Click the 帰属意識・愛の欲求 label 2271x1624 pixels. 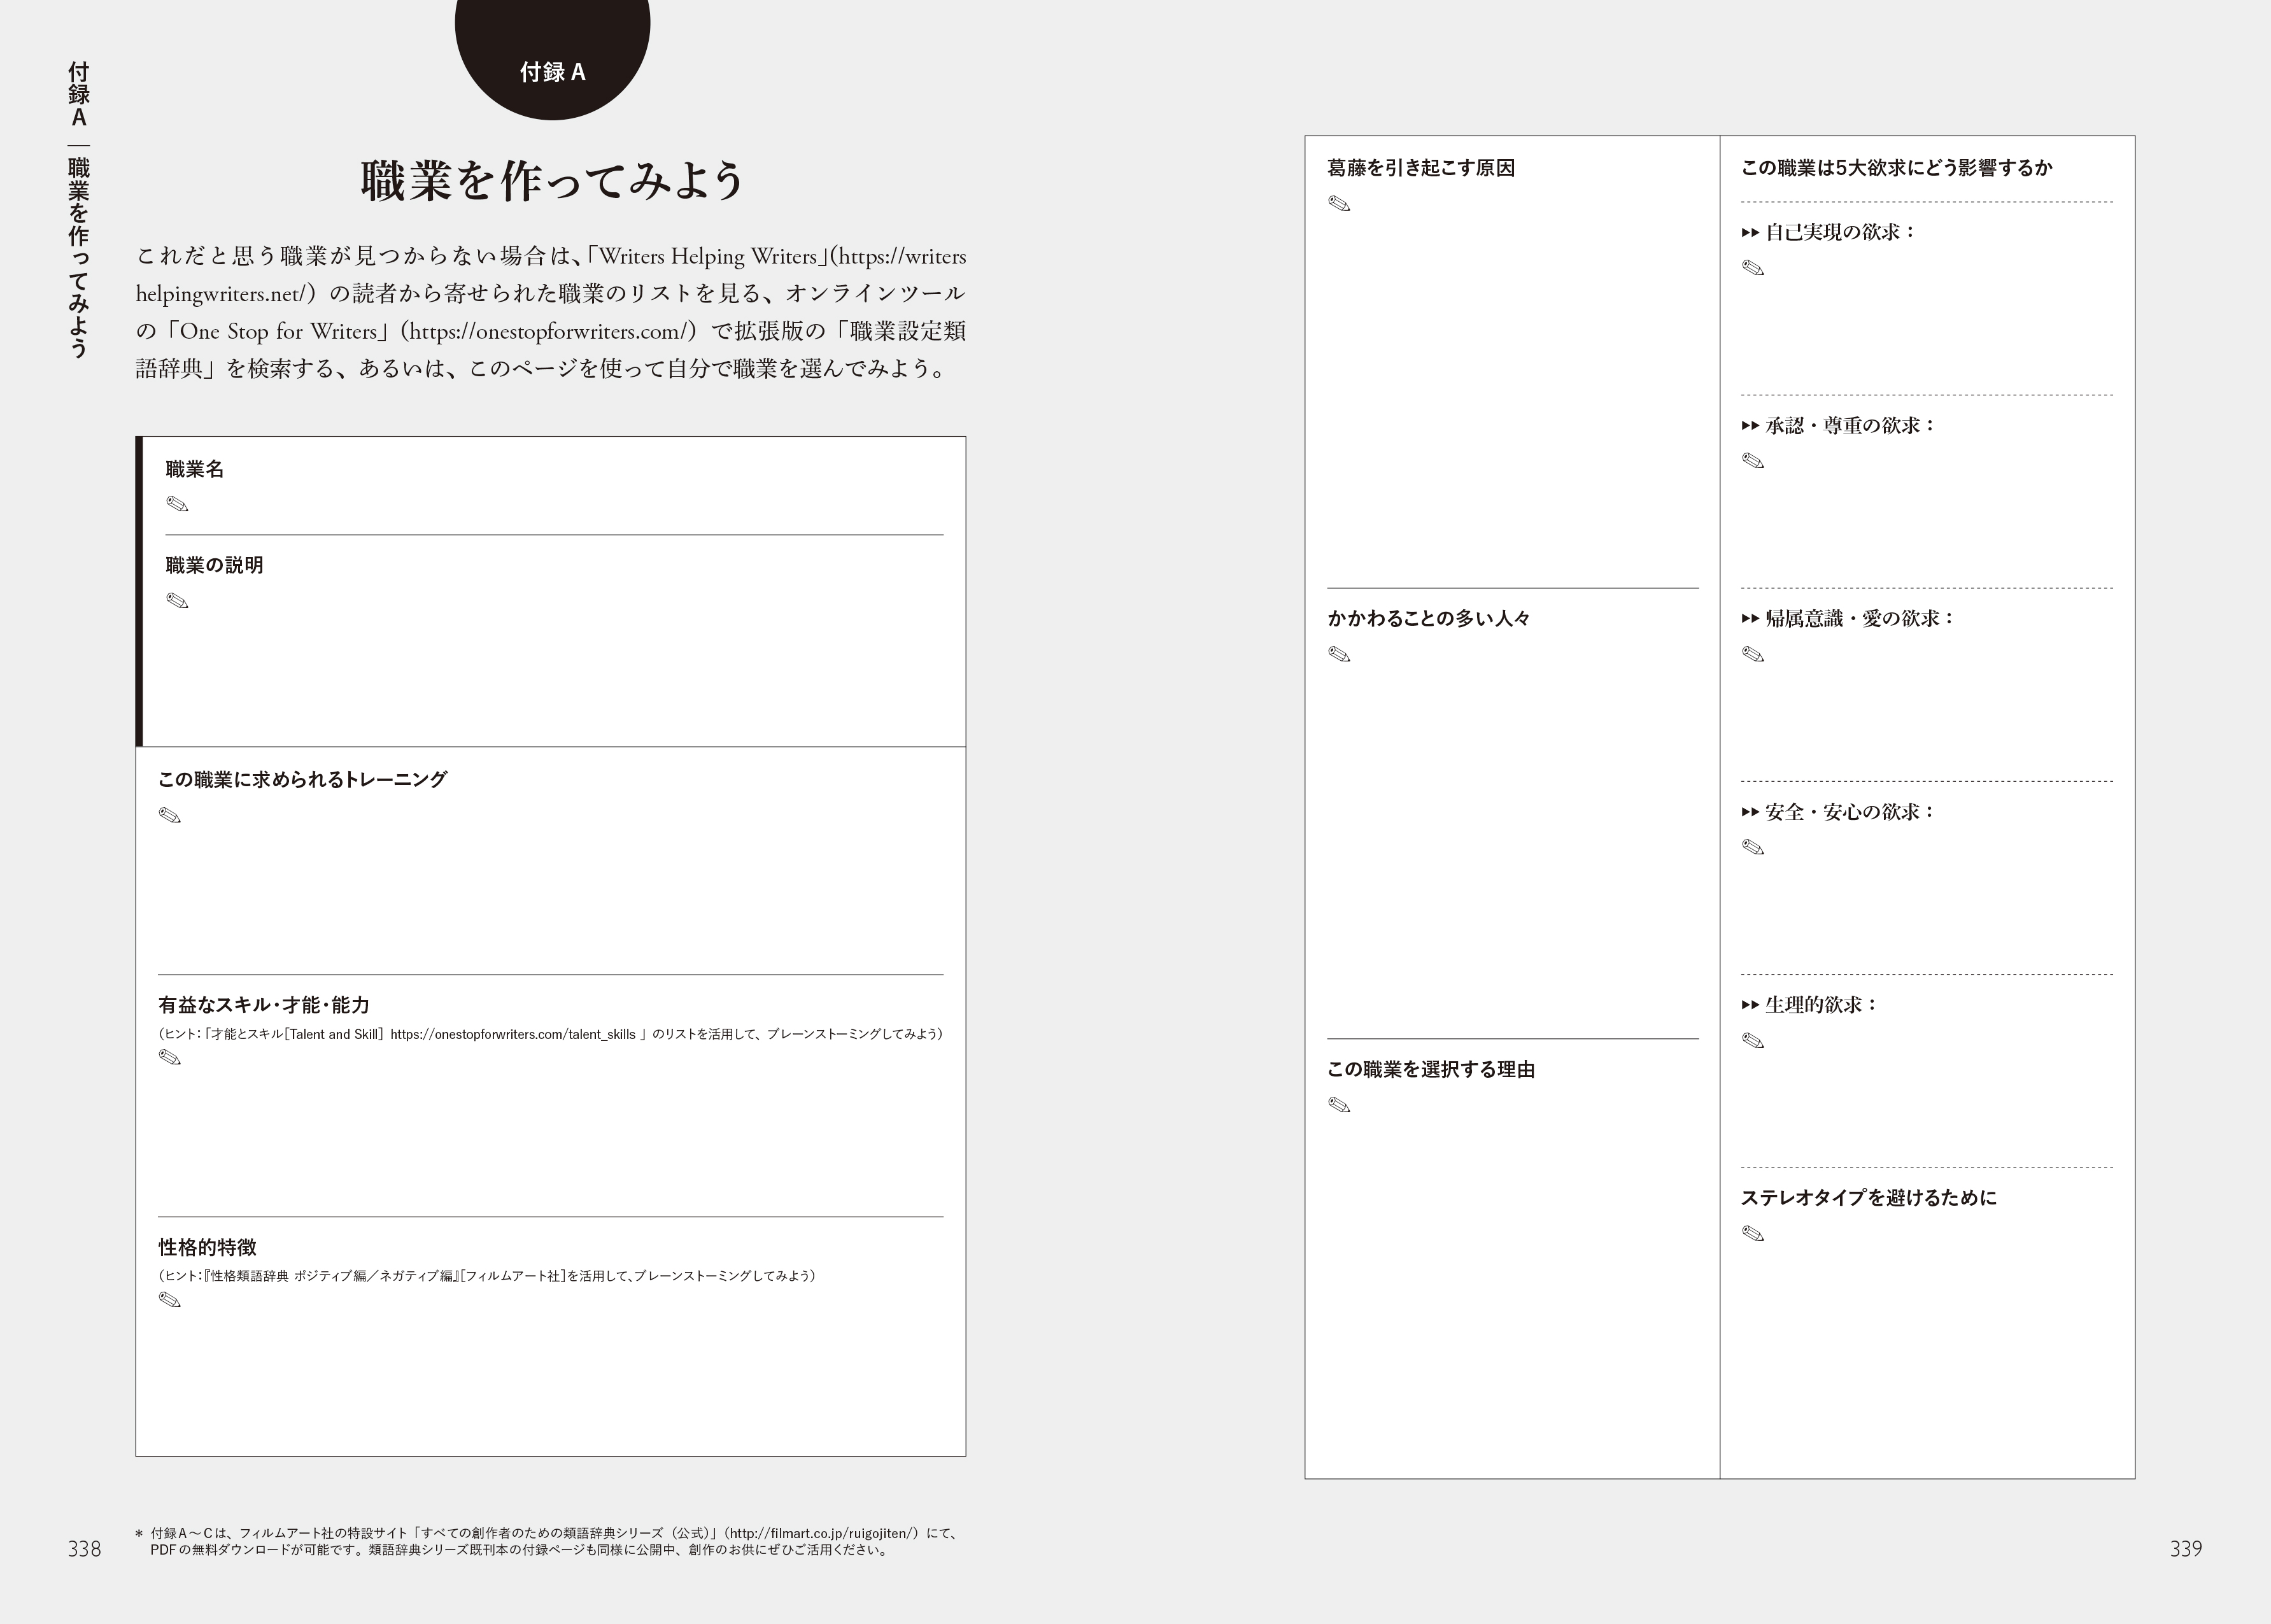[x=1860, y=618]
